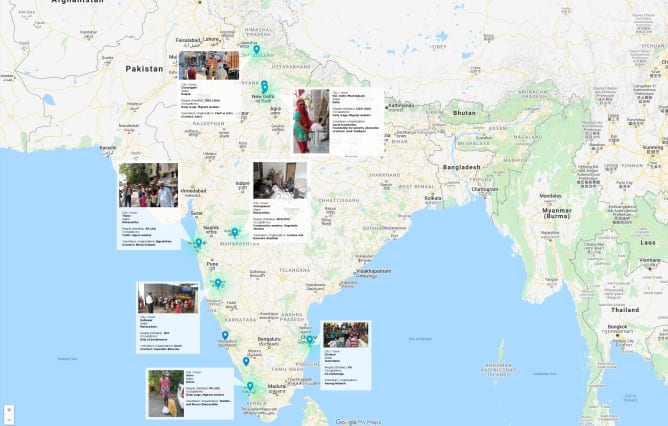Click the pin south of Pune

(218, 283)
